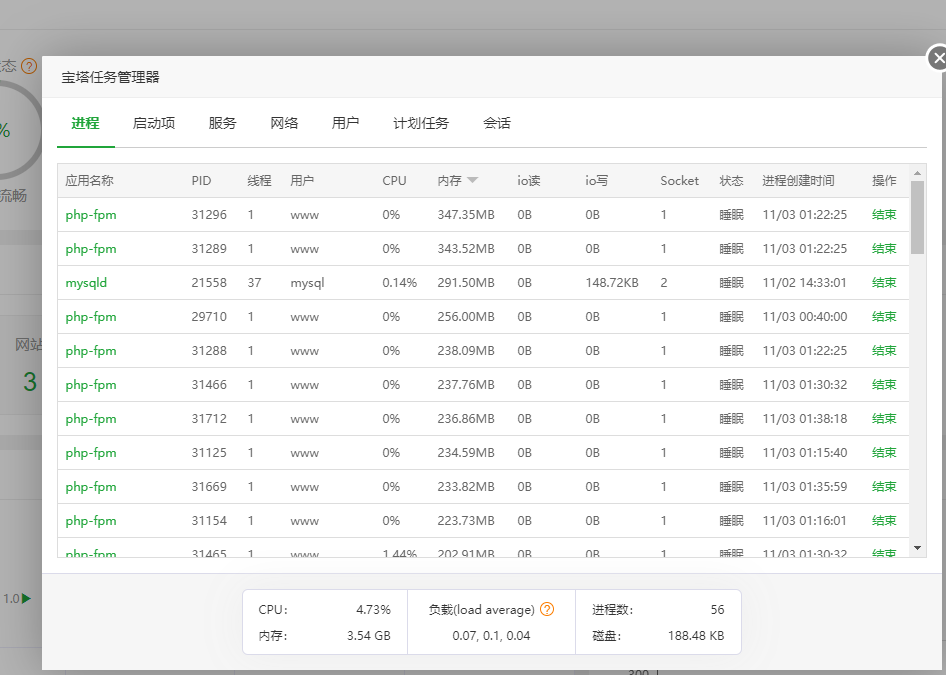The width and height of the screenshot is (946, 675).
Task: Click the 宝塔任务管理器 dialog title
Action: tap(110, 77)
